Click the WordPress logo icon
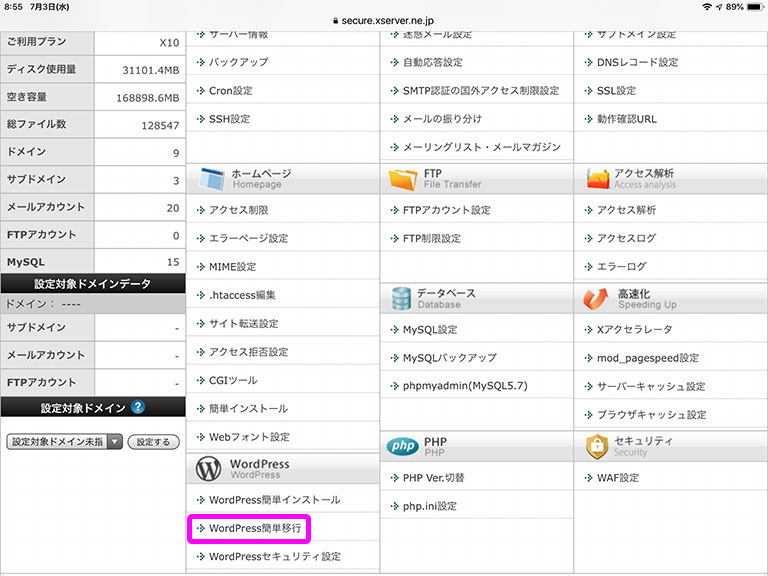 coord(209,469)
